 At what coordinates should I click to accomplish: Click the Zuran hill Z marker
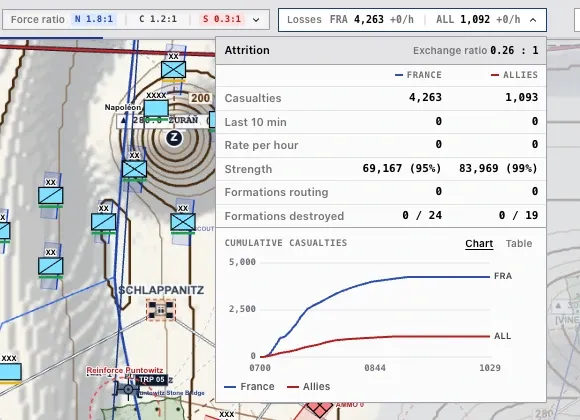(x=174, y=138)
